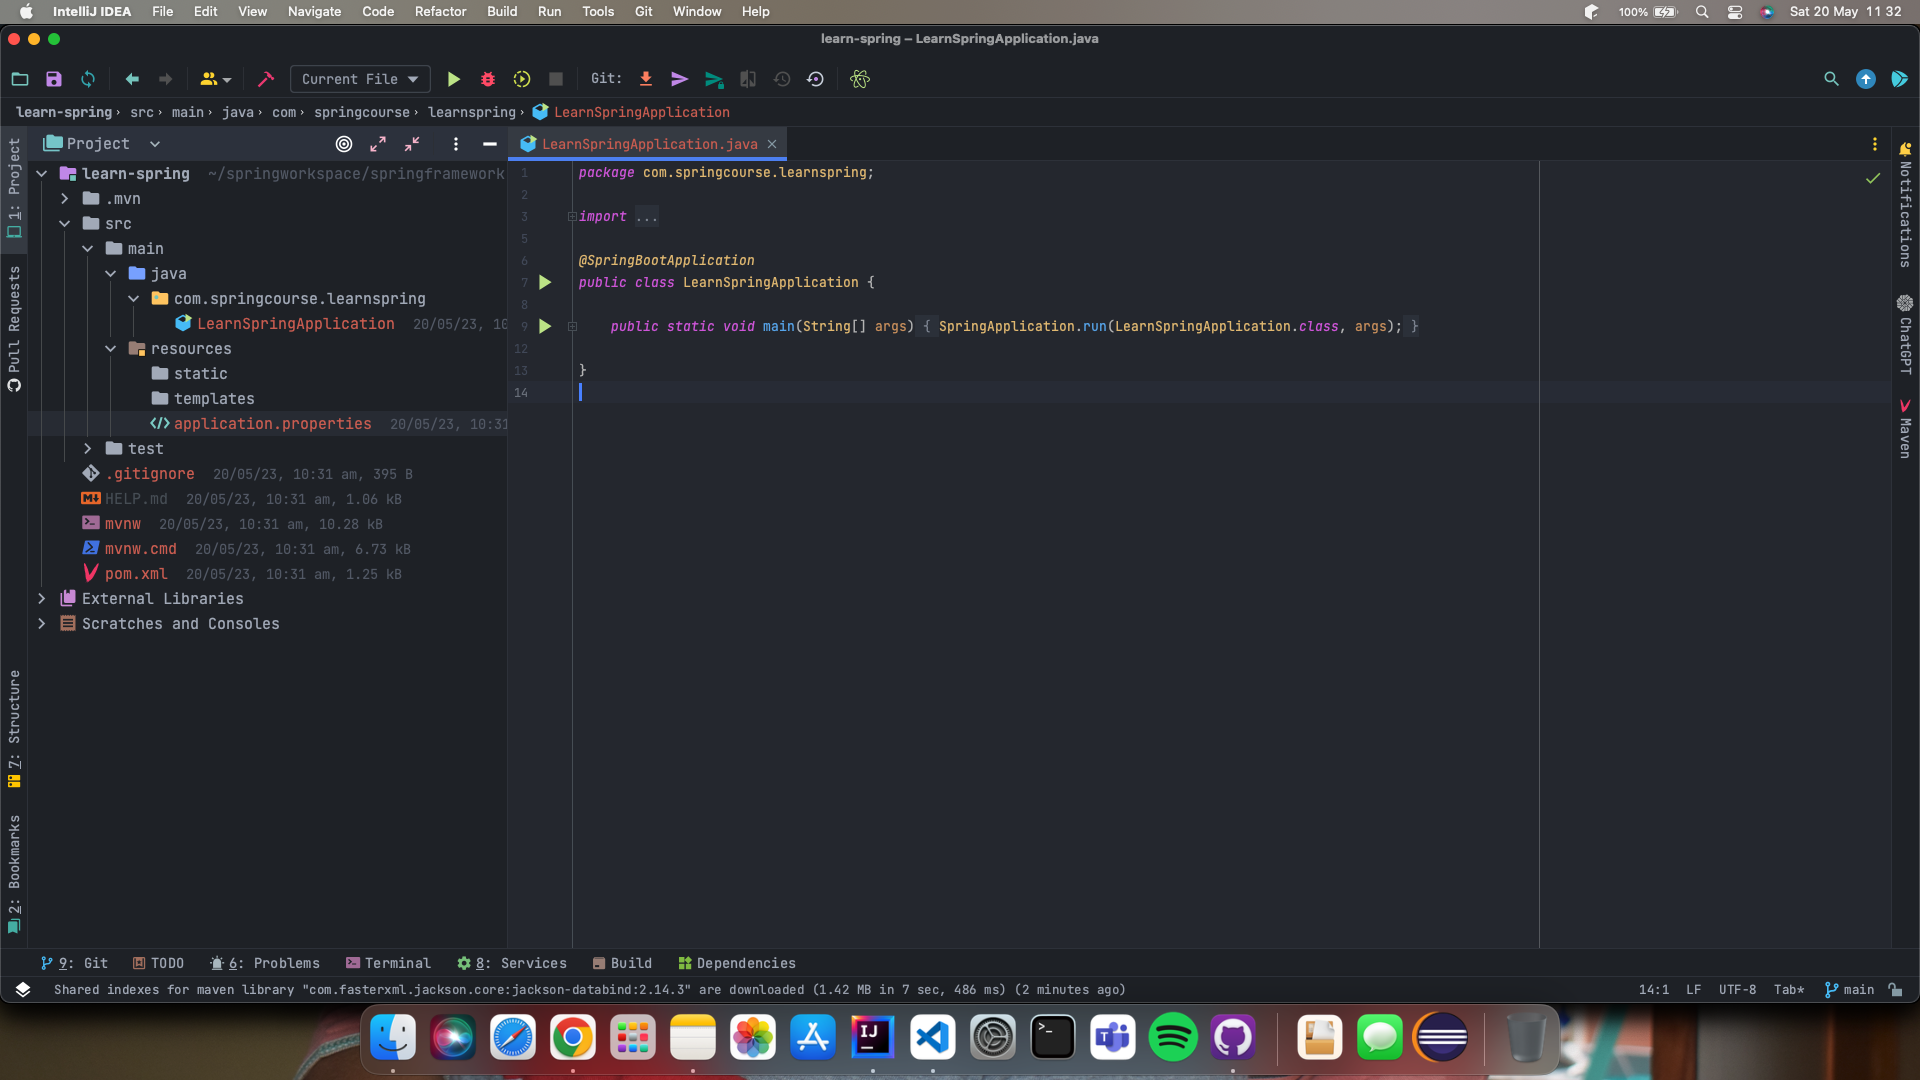Toggle the Maven right side tab
1920x1080 pixels.
pyautogui.click(x=1905, y=429)
